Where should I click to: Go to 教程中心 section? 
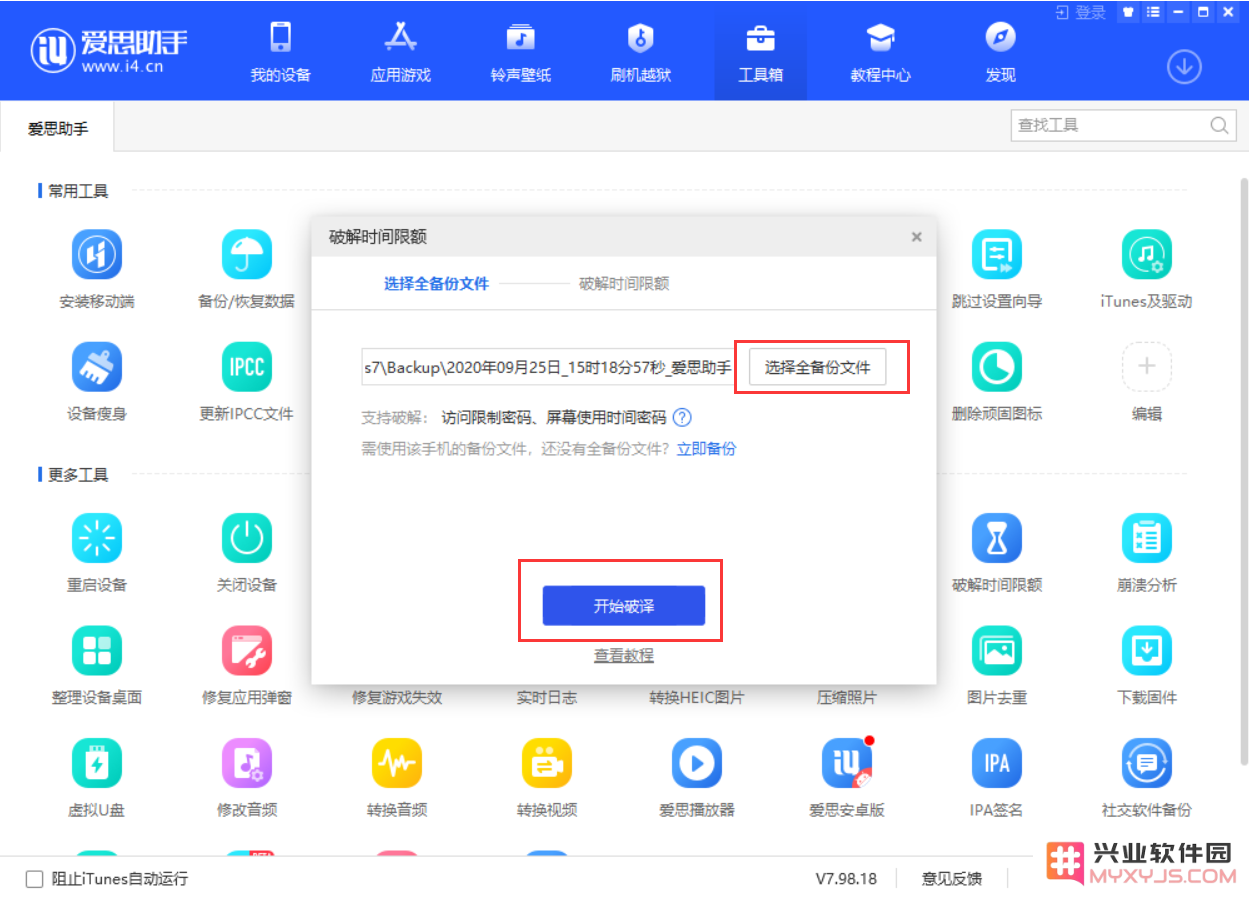880,53
